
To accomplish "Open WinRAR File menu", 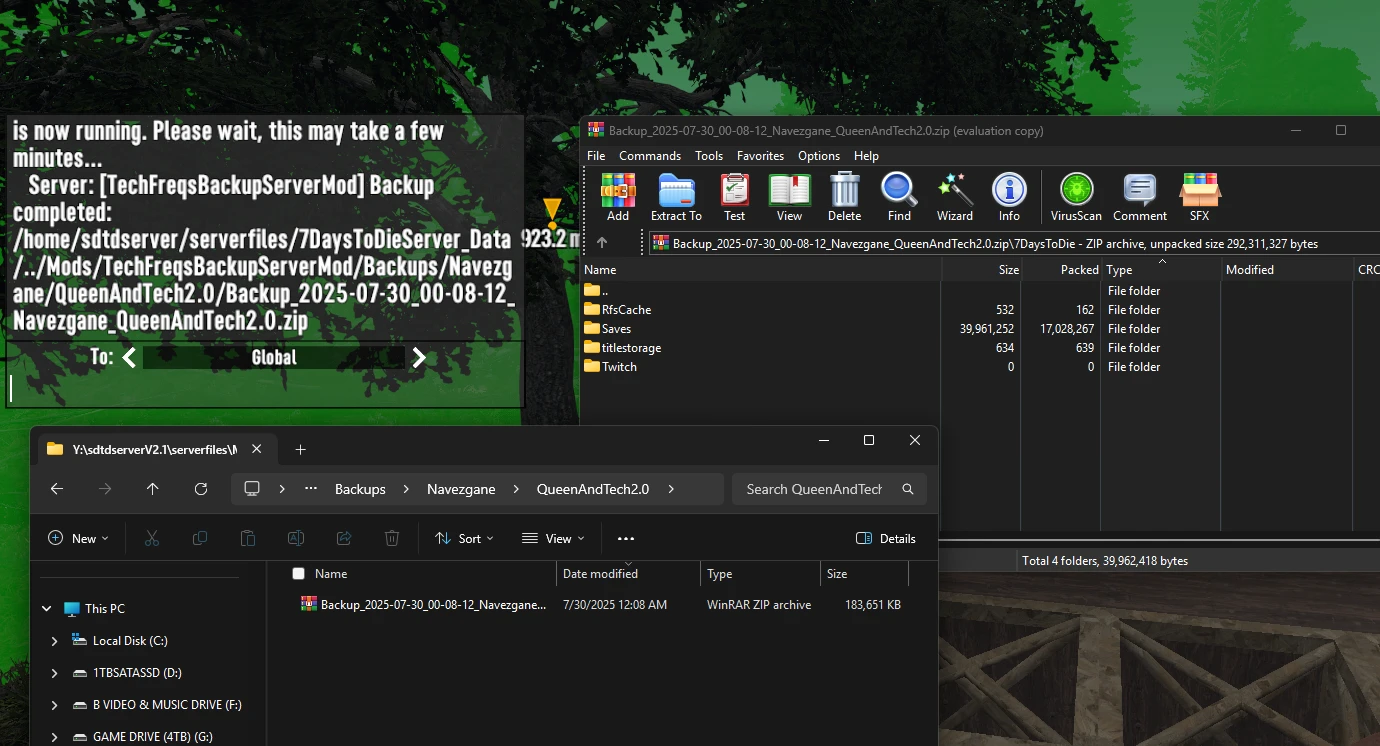I will [x=596, y=156].
